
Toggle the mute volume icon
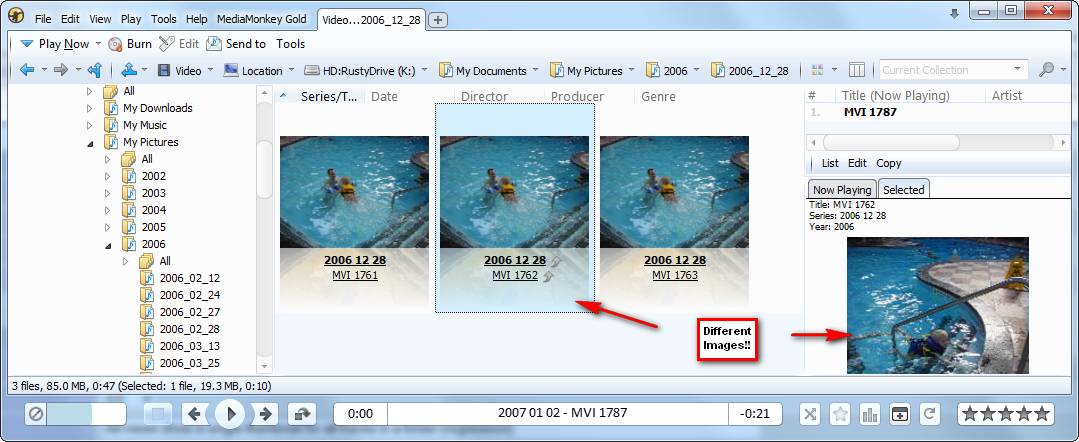click(x=35, y=413)
